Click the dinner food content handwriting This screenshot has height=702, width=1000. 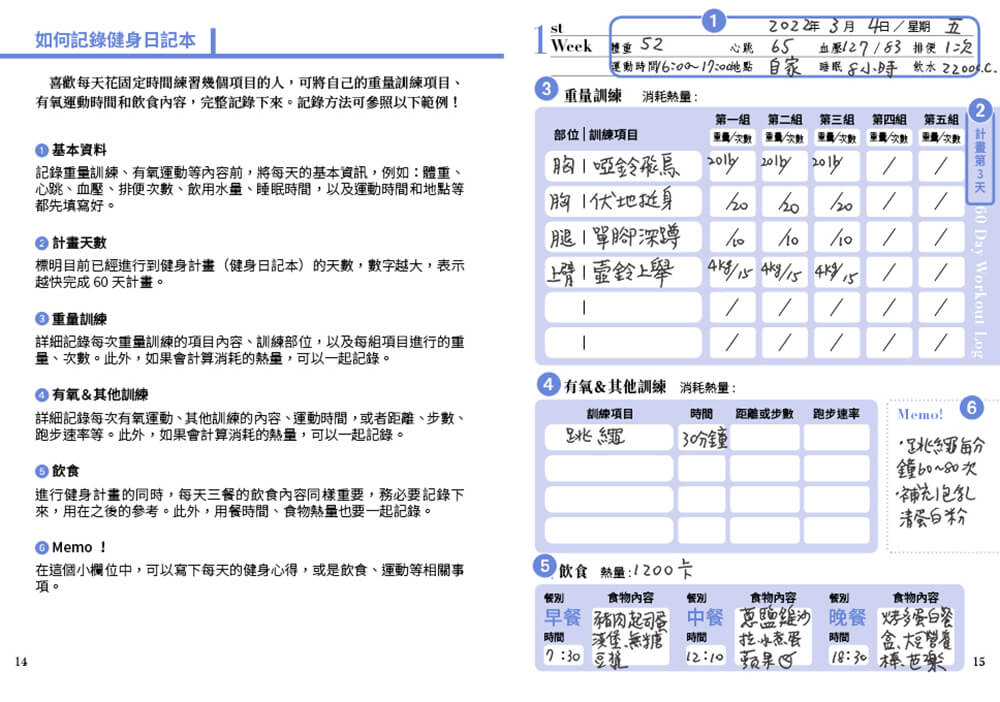click(916, 638)
